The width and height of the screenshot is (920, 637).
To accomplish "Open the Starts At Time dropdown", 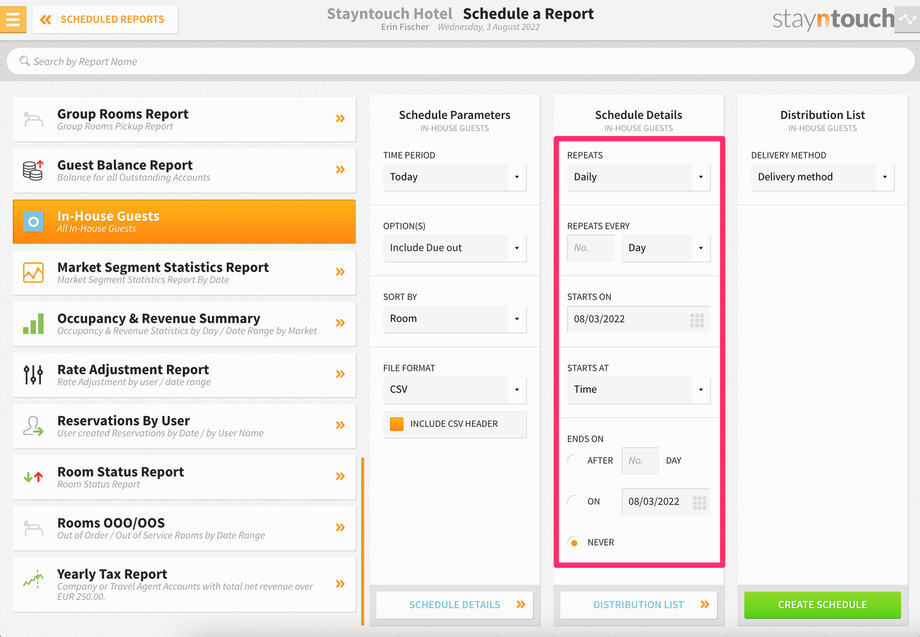I will (x=638, y=389).
